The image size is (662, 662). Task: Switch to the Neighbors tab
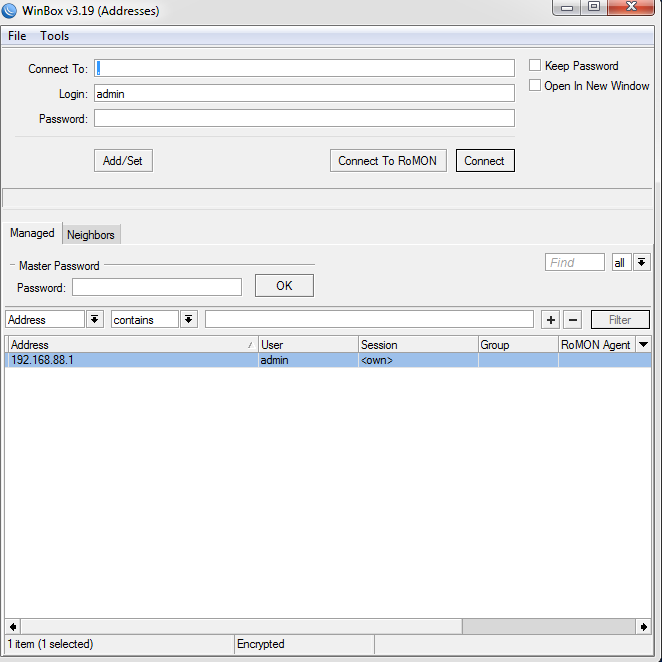click(91, 235)
